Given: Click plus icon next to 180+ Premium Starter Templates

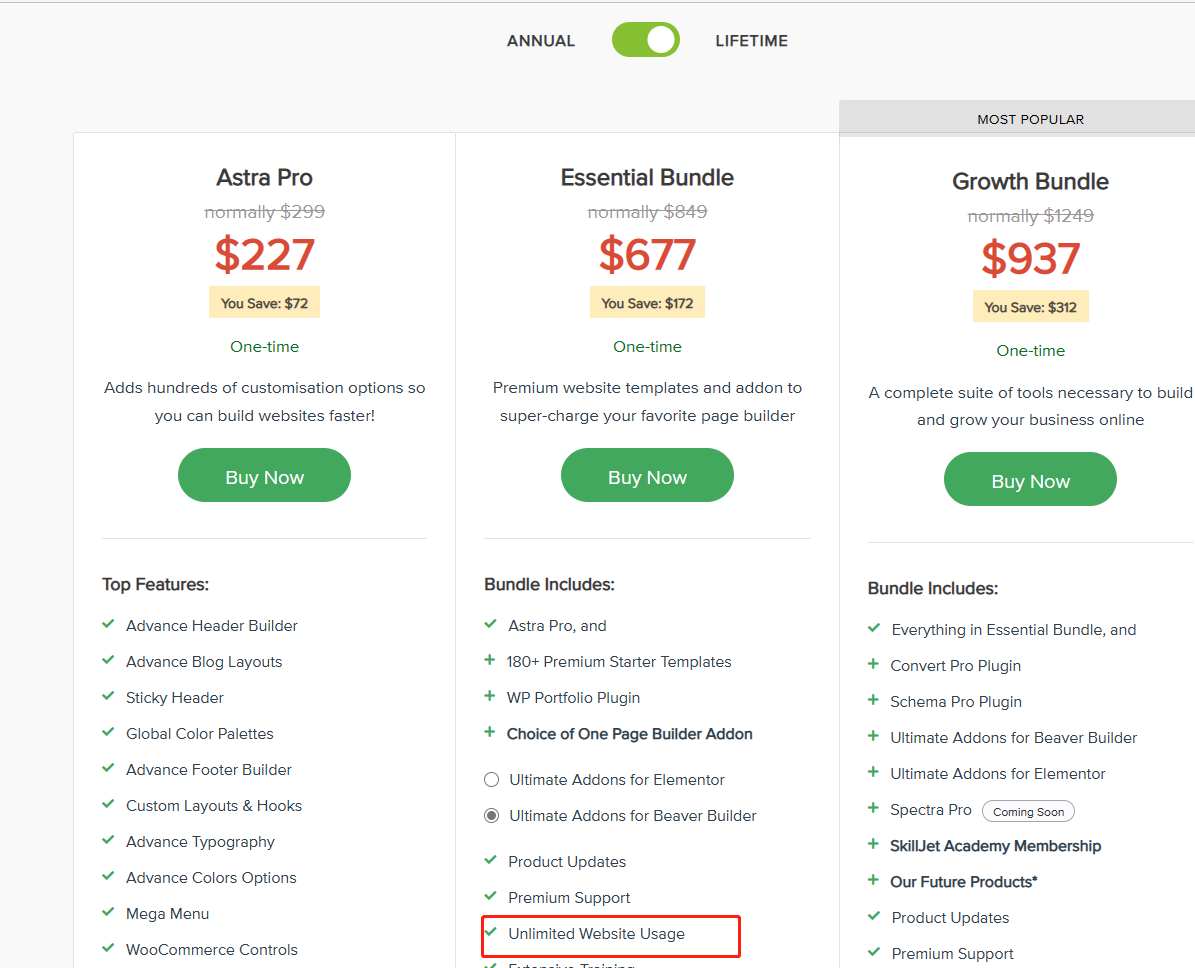Looking at the screenshot, I should pyautogui.click(x=490, y=660).
